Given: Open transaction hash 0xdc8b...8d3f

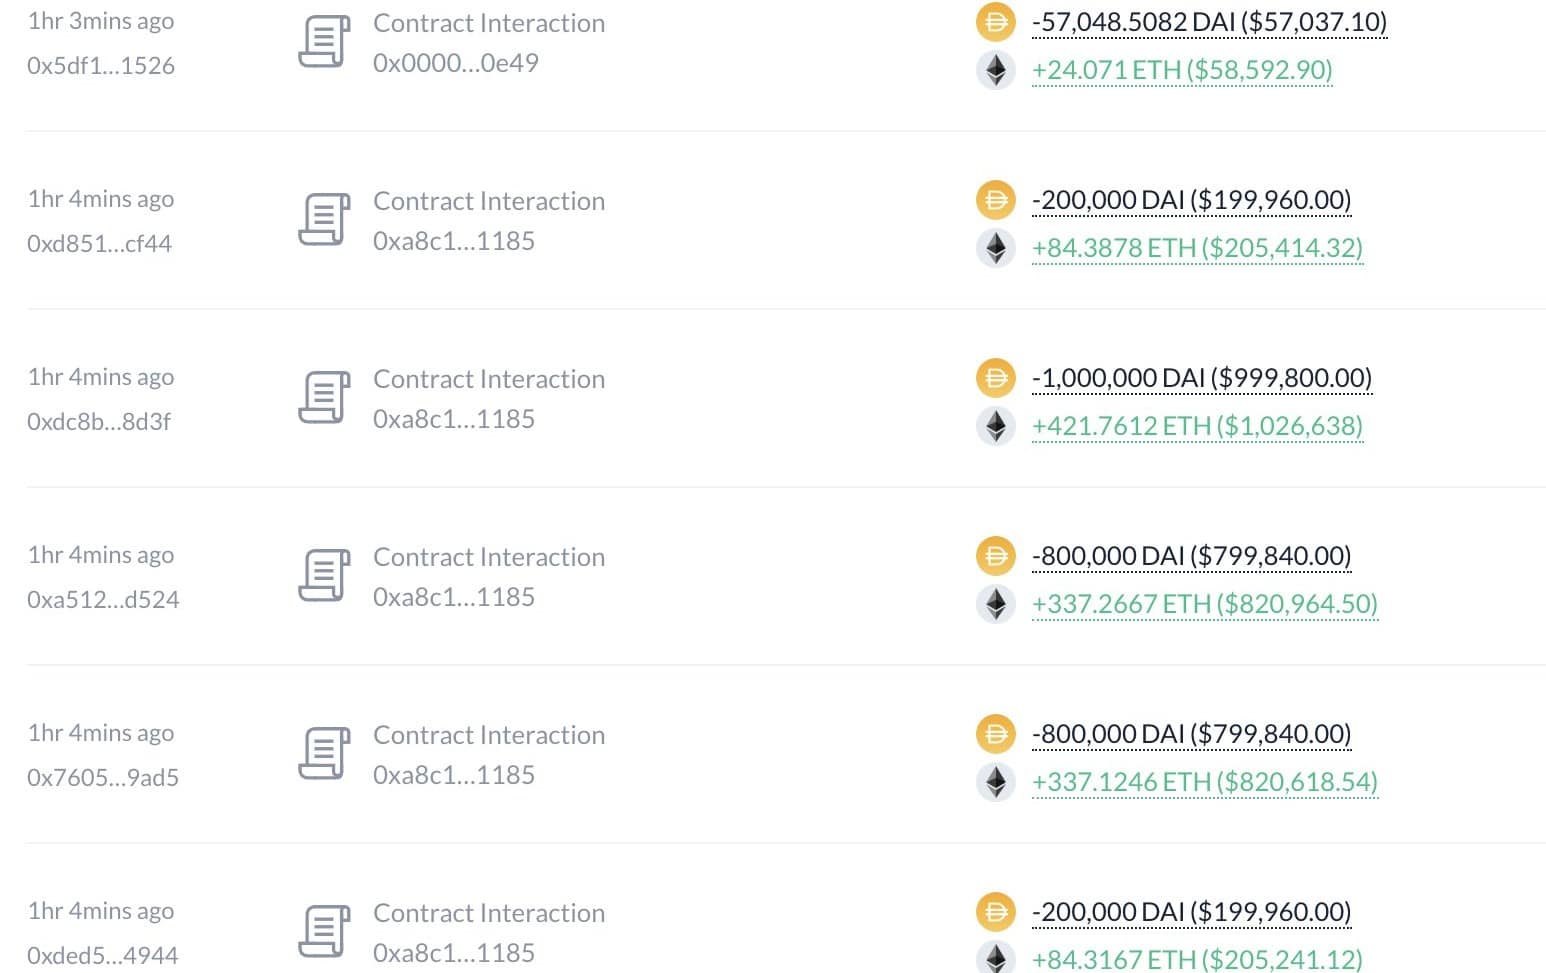Looking at the screenshot, I should [99, 422].
